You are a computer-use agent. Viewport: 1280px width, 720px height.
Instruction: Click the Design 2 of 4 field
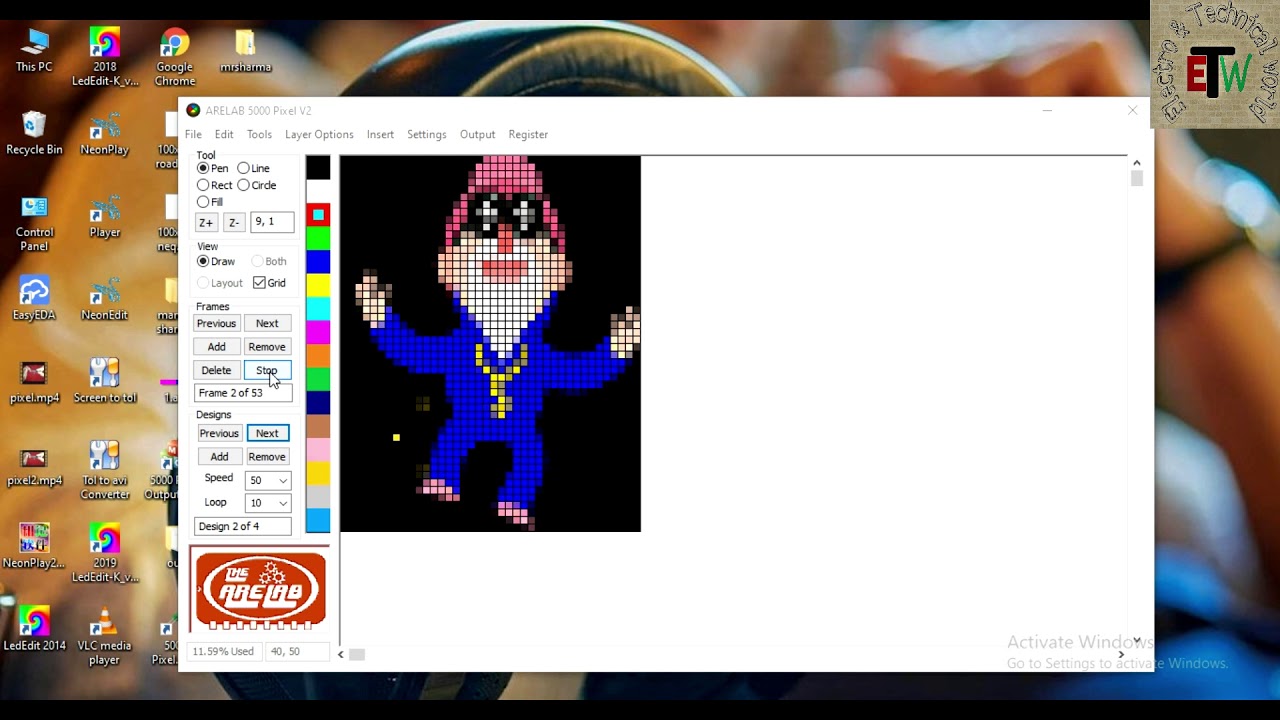click(243, 526)
